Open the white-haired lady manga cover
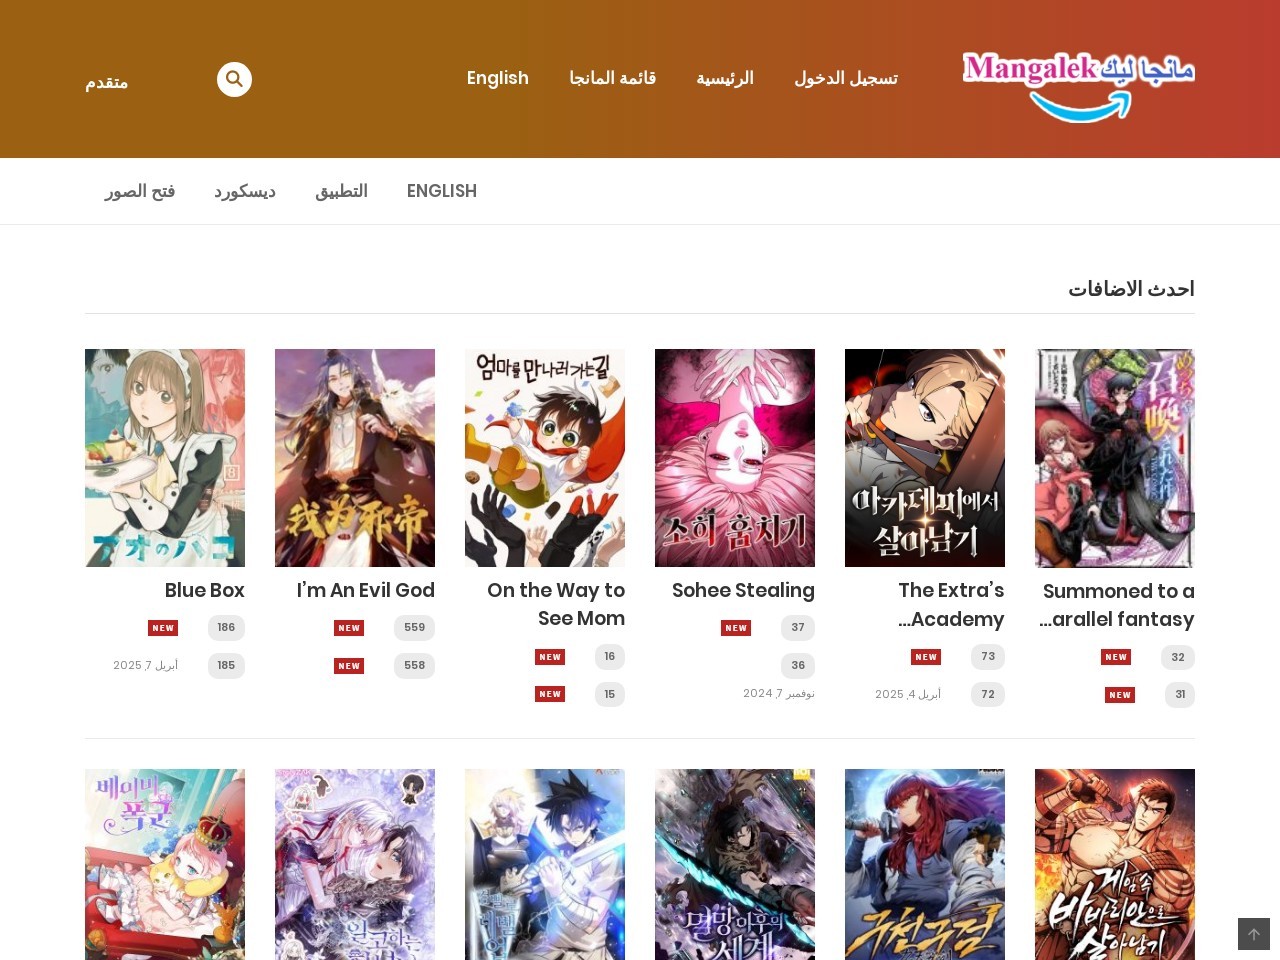The height and width of the screenshot is (960, 1280). pyautogui.click(x=355, y=864)
